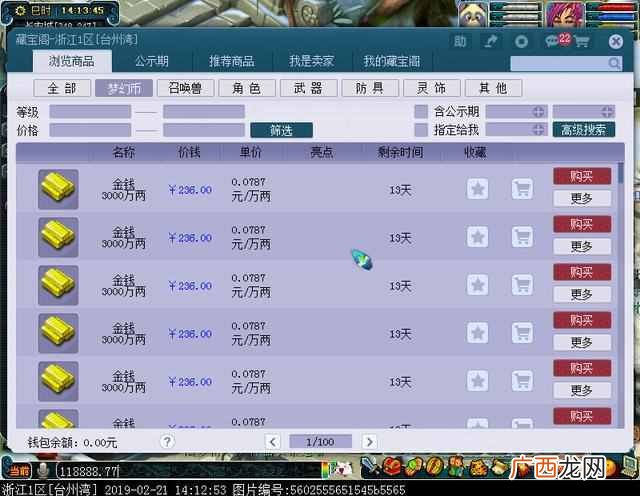The width and height of the screenshot is (640, 496).
Task: Sort by 剩余时间 column header
Action: (x=400, y=152)
